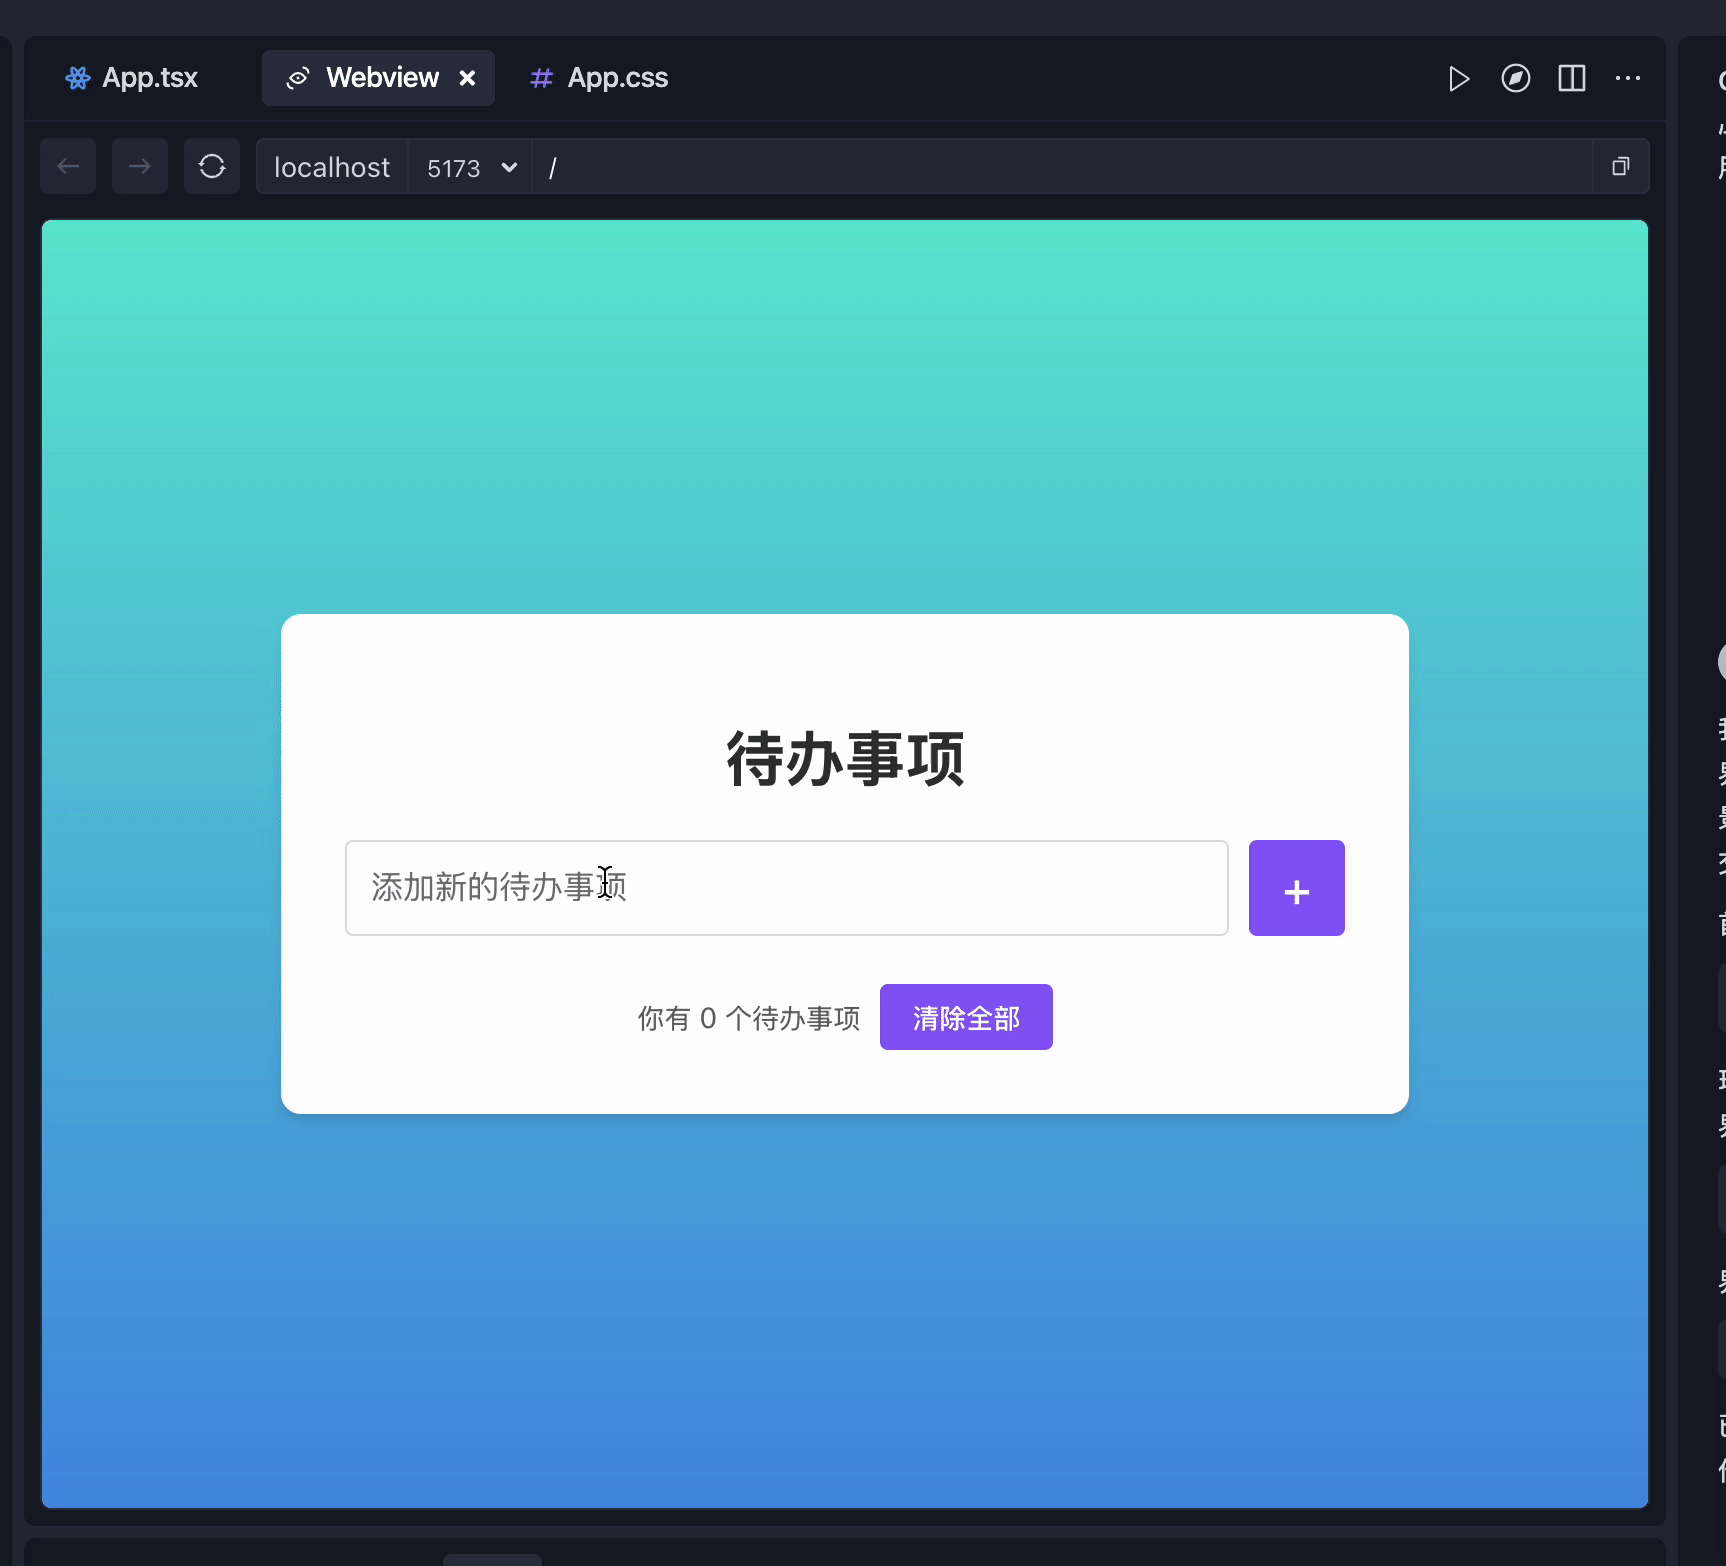Toggle the split editor layout icon
1726x1566 pixels.
pyautogui.click(x=1572, y=78)
